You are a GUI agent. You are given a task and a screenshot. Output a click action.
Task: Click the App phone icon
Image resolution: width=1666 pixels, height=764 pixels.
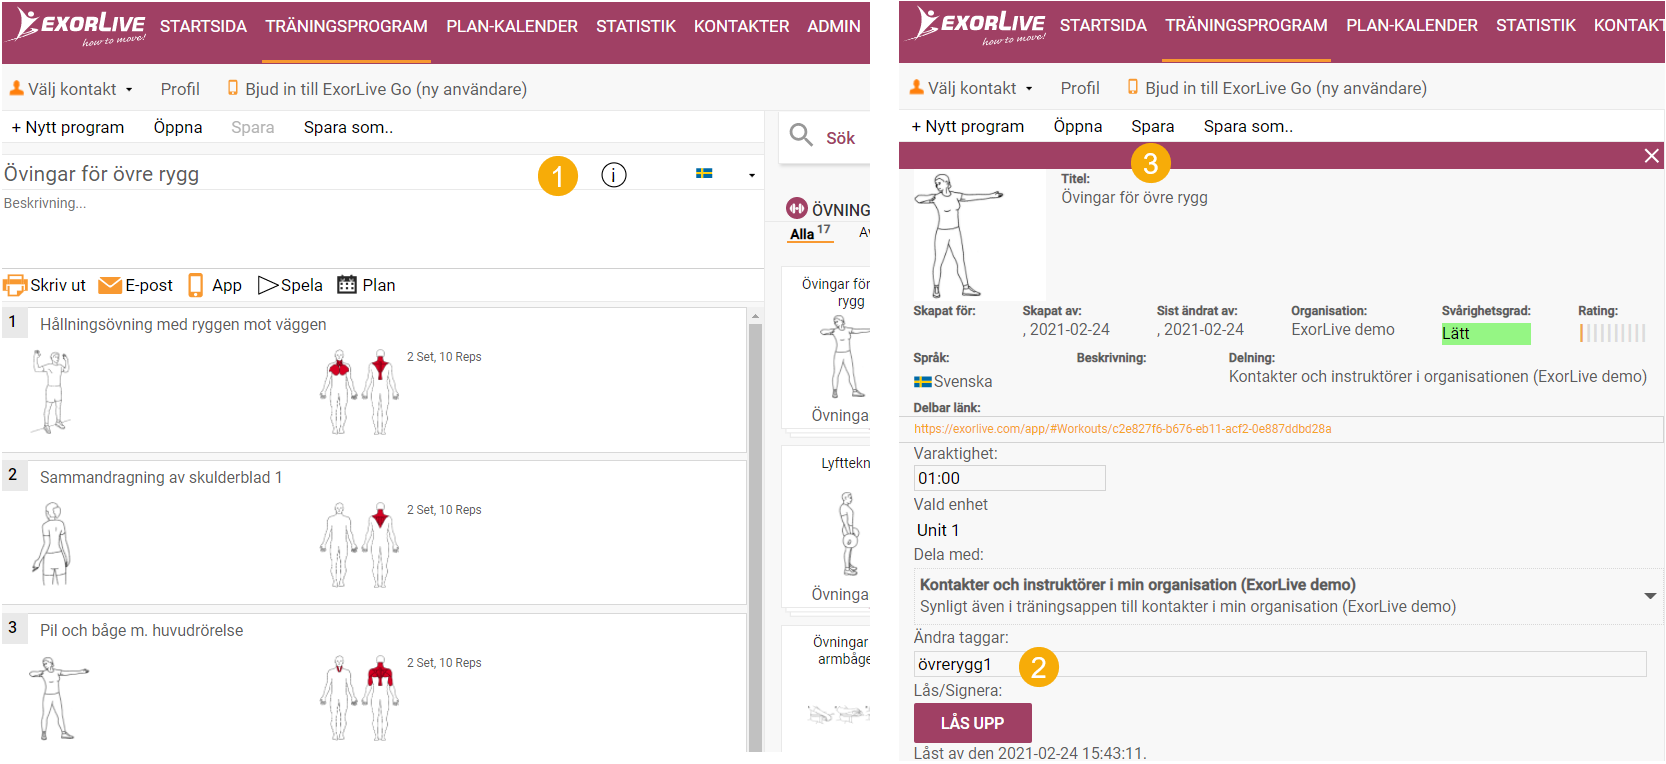point(196,286)
